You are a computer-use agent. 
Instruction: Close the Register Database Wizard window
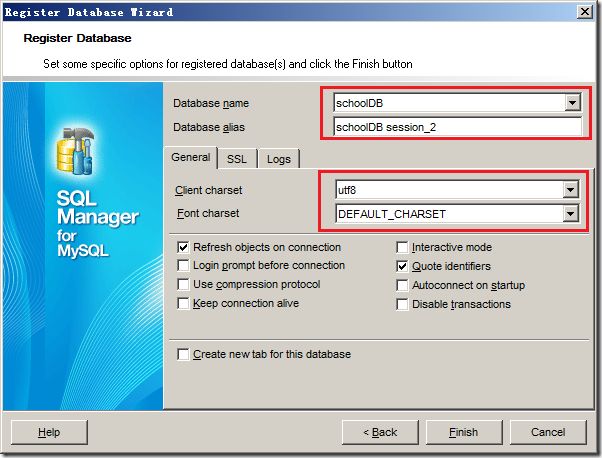(x=584, y=12)
